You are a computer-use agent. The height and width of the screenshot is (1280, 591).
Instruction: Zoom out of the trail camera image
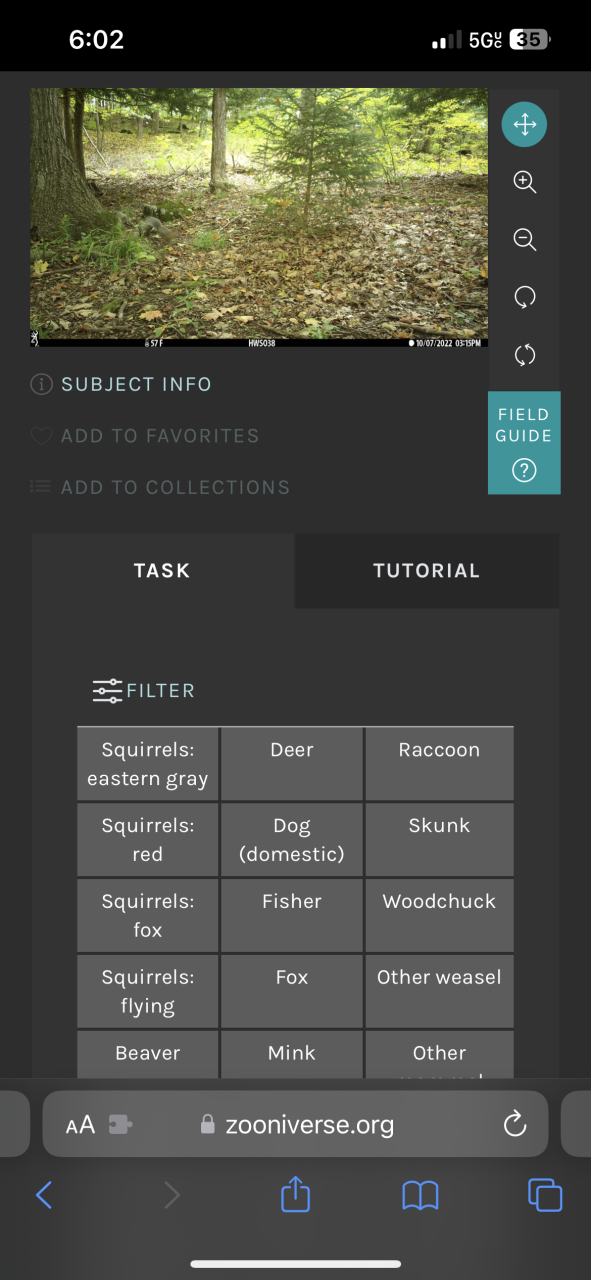click(x=525, y=239)
